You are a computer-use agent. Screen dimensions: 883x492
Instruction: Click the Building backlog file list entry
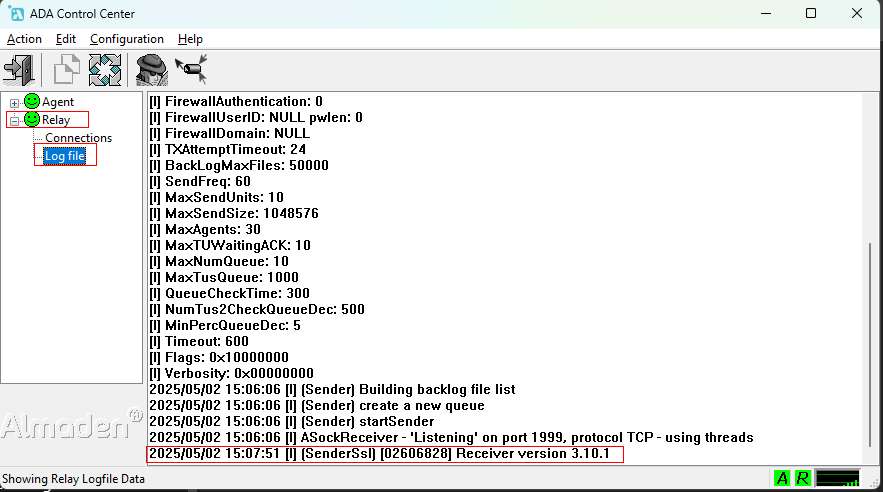tap(332, 389)
